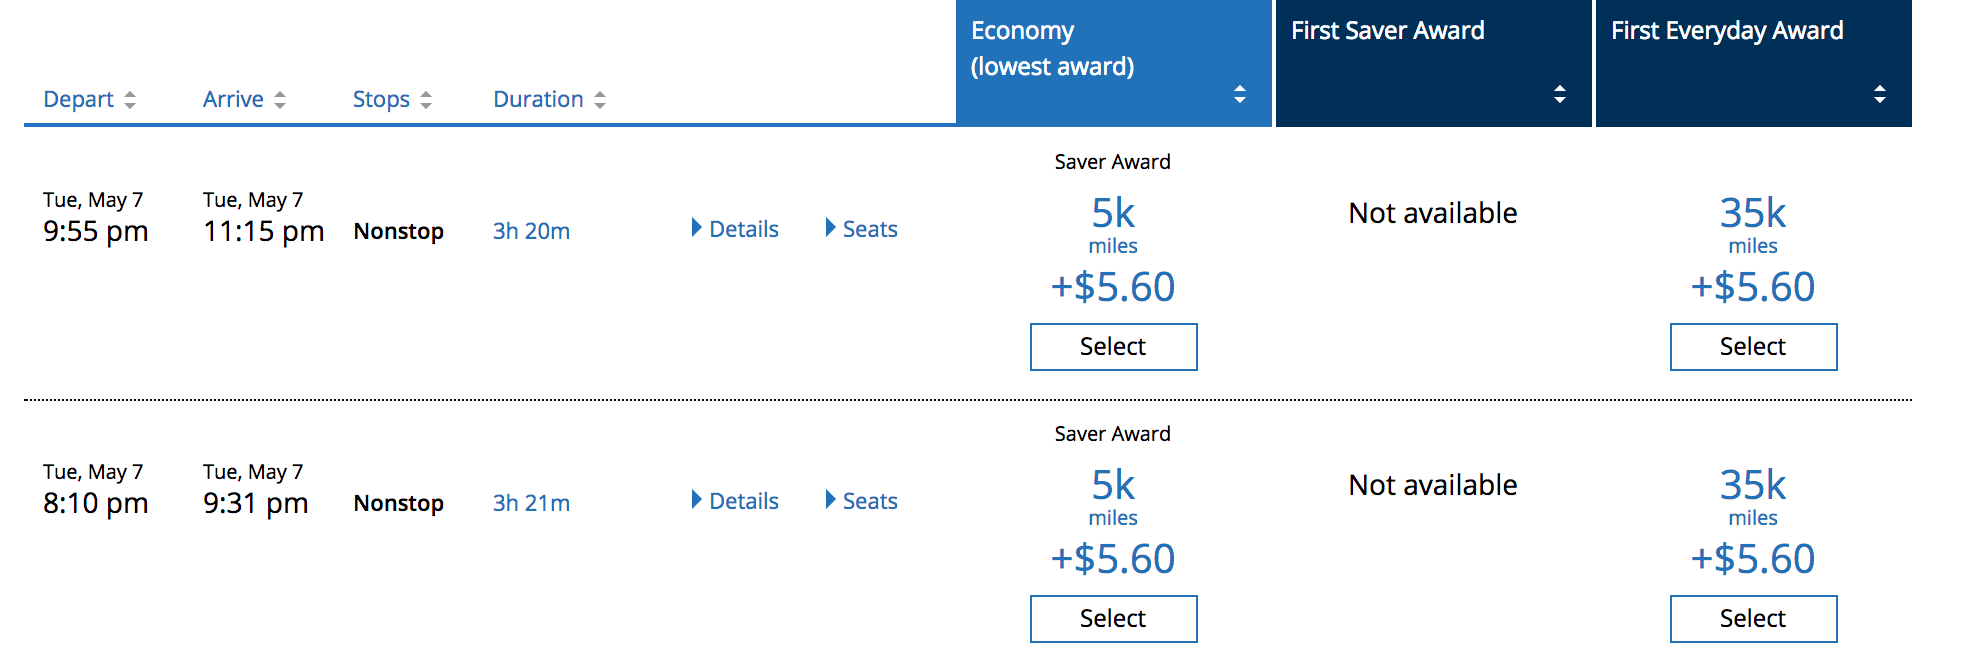Image resolution: width=1975 pixels, height=661 pixels.
Task: Select the First Everyday Award column header
Action: click(x=1753, y=30)
